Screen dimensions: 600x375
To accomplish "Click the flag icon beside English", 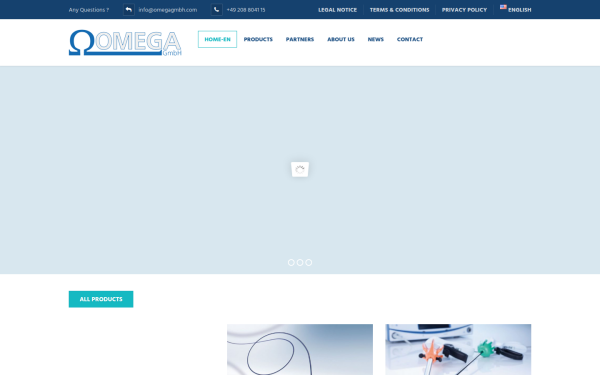I will coord(503,7).
